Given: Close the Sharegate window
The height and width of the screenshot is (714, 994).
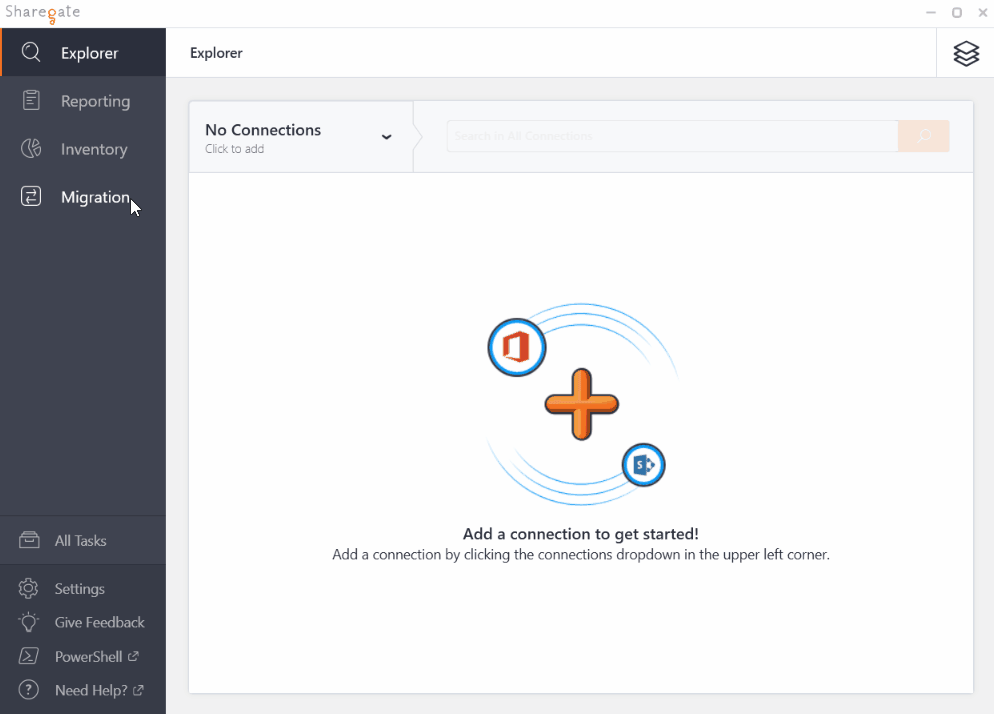Looking at the screenshot, I should pos(983,13).
